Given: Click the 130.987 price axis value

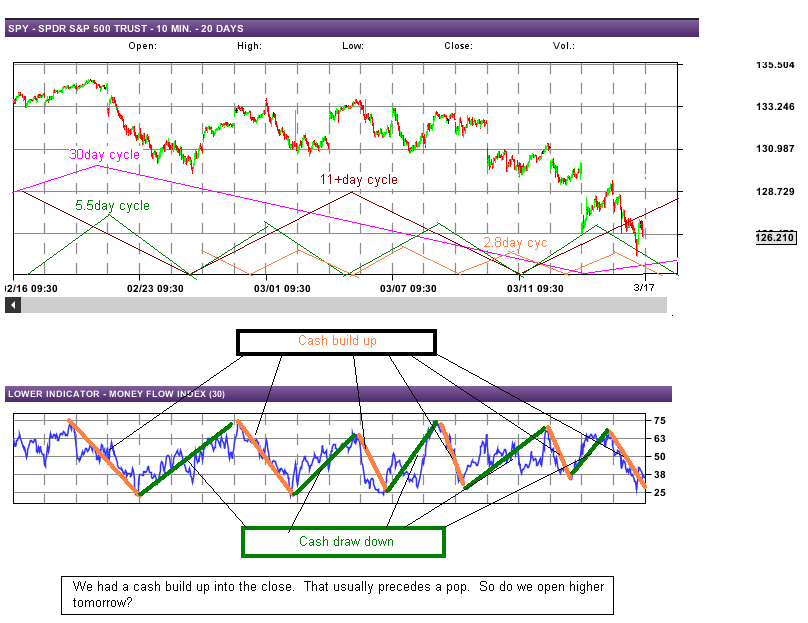Looking at the screenshot, I should click(x=775, y=149).
